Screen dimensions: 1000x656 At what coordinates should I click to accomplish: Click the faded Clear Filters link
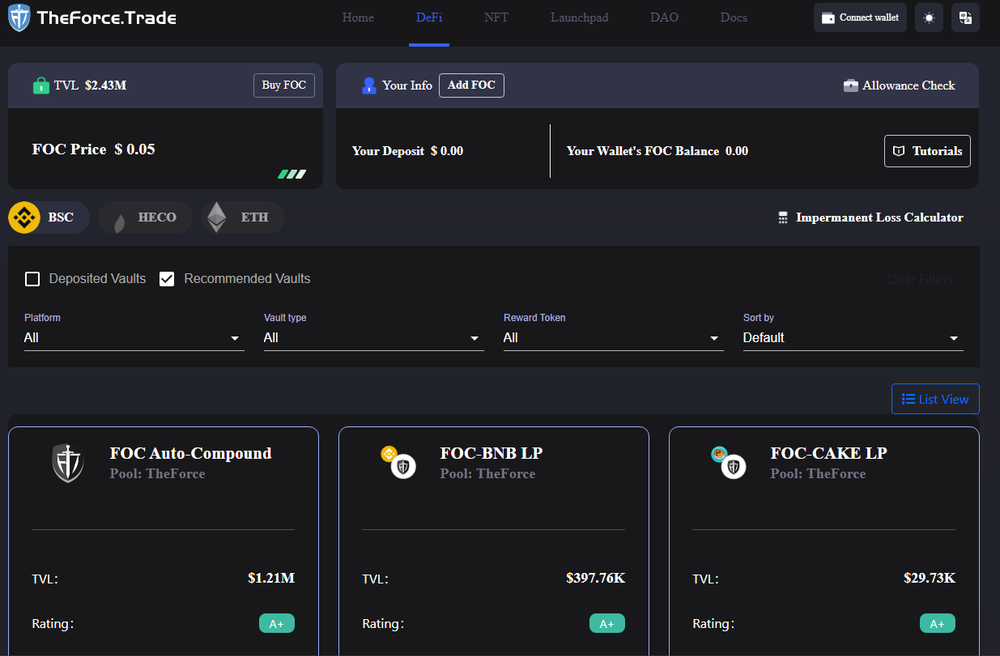[x=919, y=279]
